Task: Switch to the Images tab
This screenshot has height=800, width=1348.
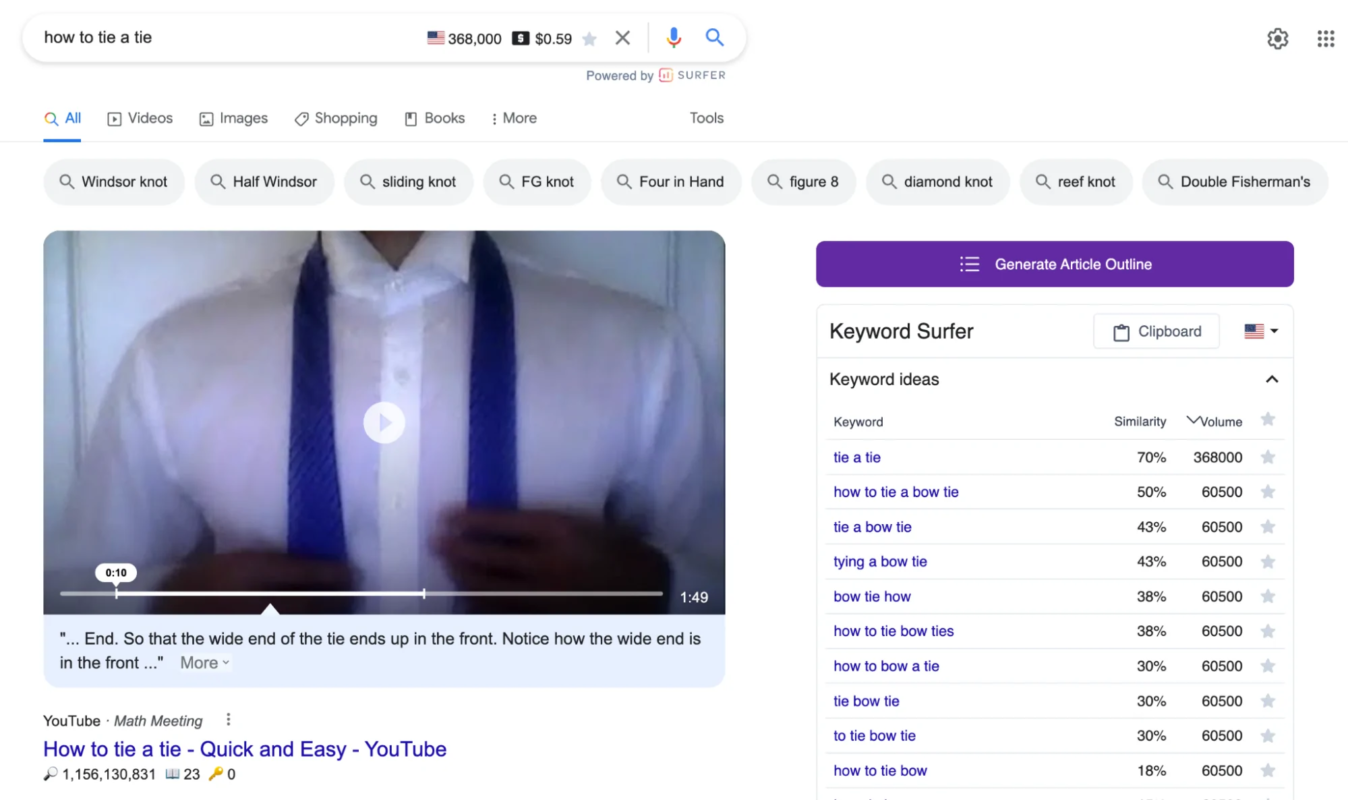Action: tap(233, 118)
